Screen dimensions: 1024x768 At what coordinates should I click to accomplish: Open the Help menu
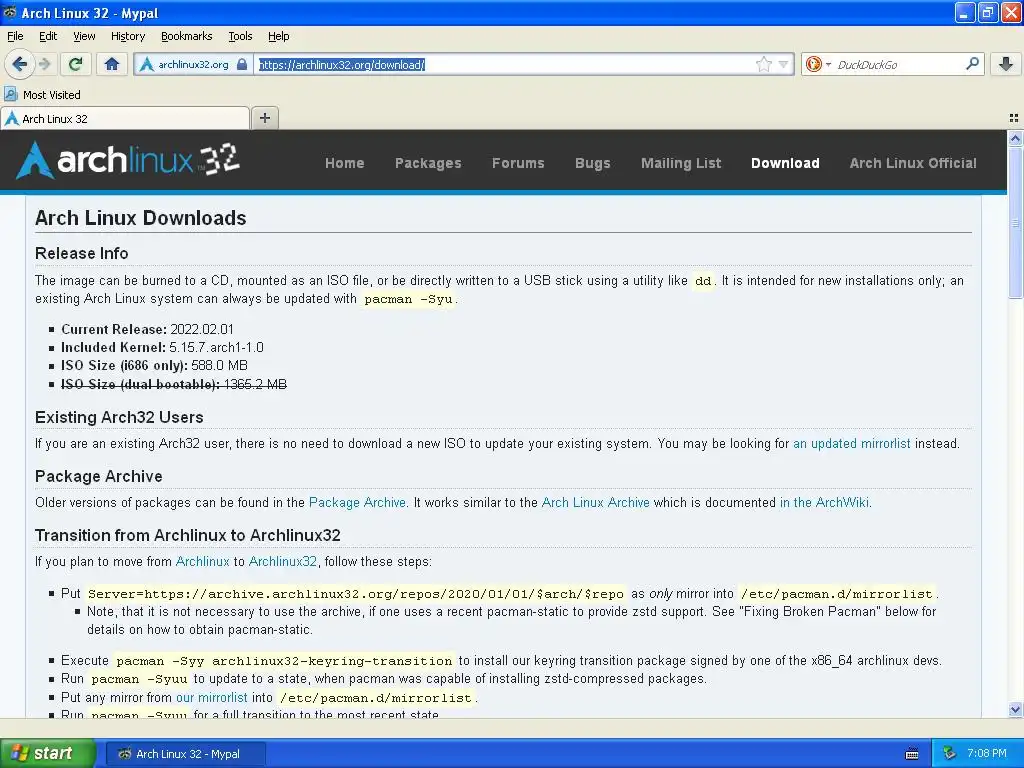(279, 36)
